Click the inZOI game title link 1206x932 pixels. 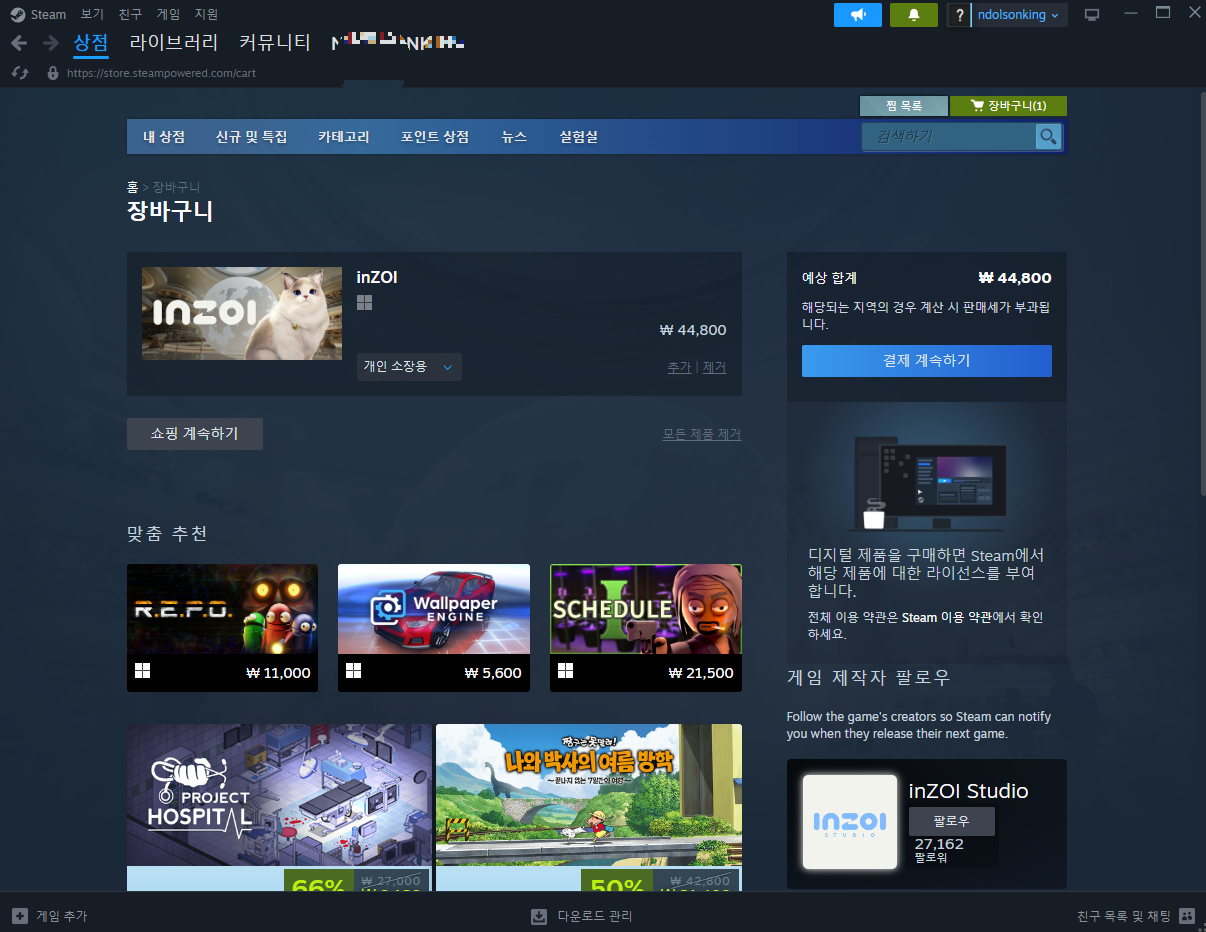click(x=377, y=278)
